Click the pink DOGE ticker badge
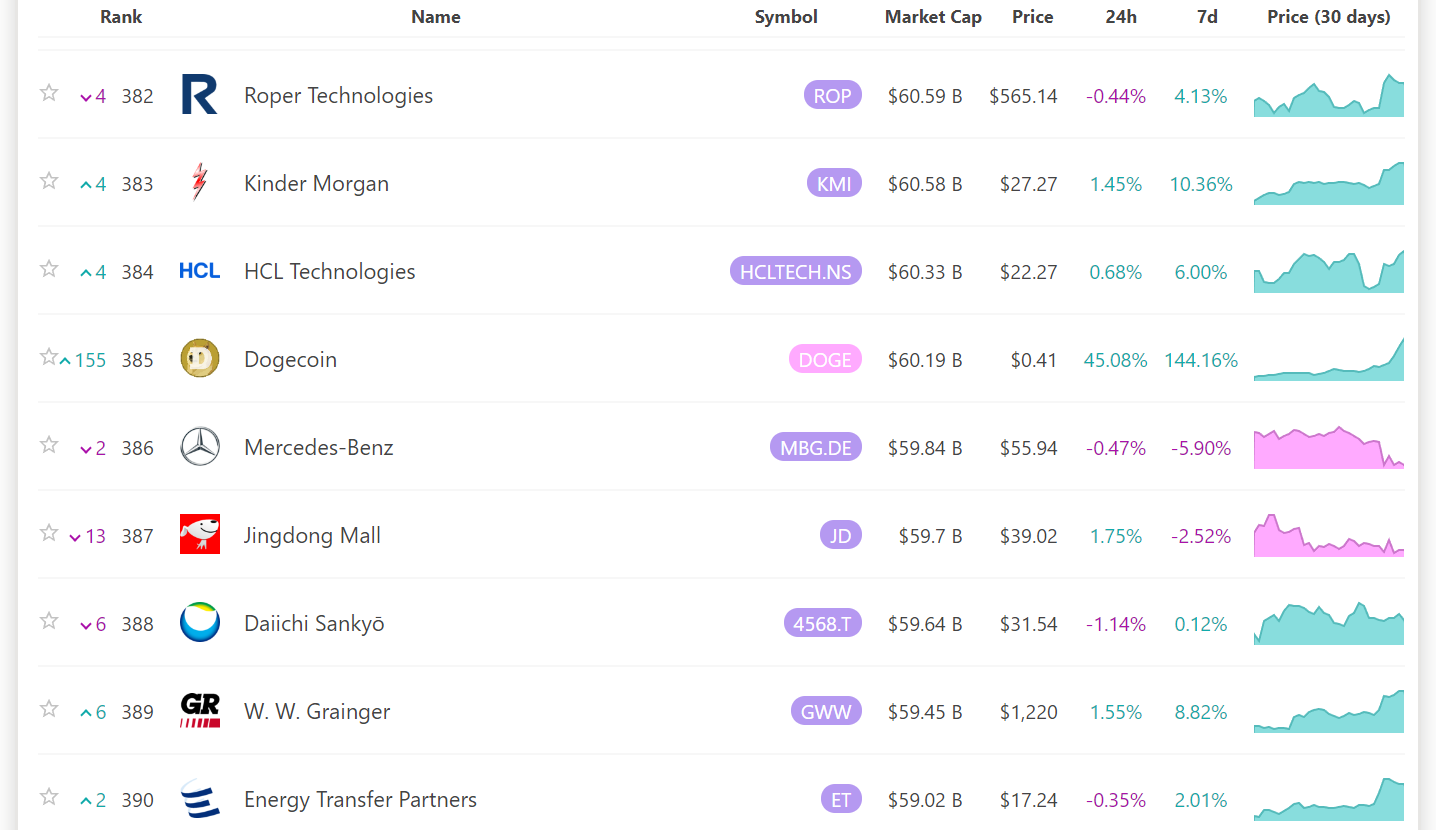This screenshot has height=830, width=1436. click(x=825, y=360)
